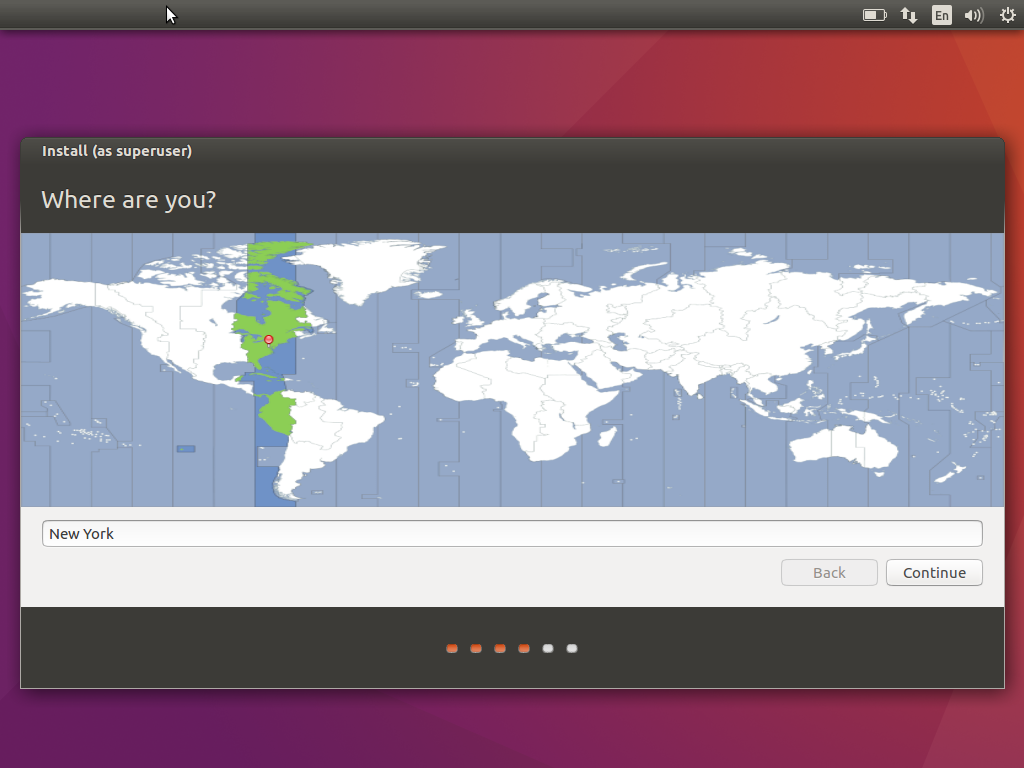Click the "Where are you?" heading
Image resolution: width=1024 pixels, height=768 pixels.
pyautogui.click(x=129, y=200)
